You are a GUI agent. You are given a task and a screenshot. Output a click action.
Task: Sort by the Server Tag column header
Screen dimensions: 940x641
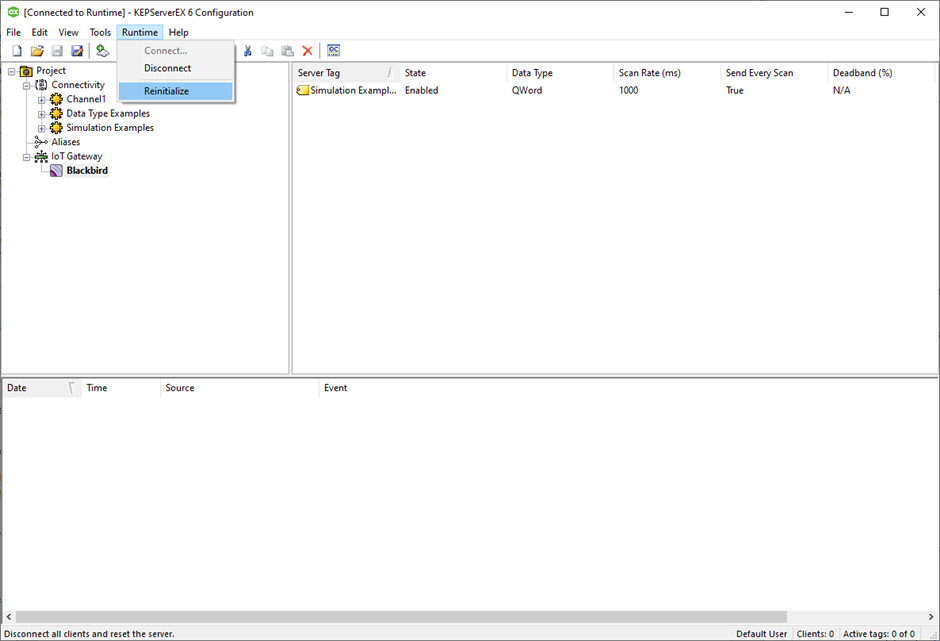coord(346,73)
